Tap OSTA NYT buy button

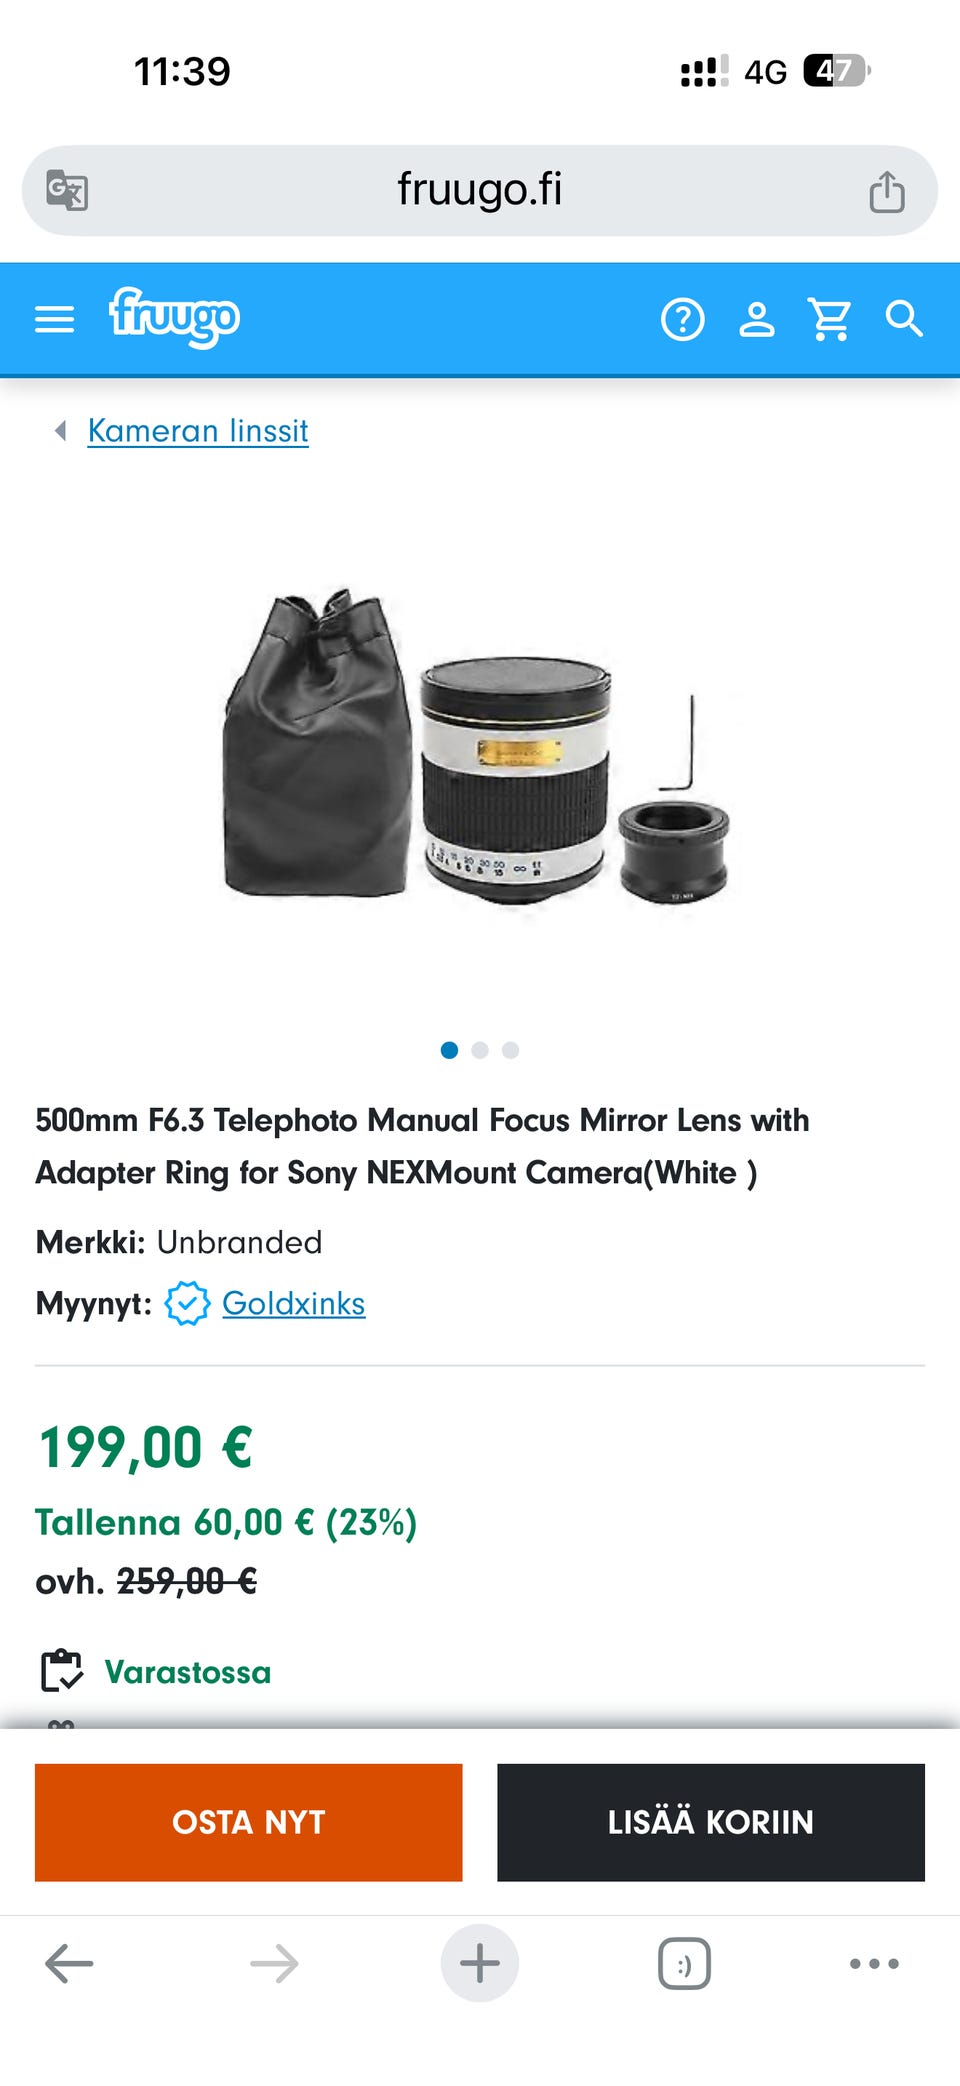[249, 1822]
